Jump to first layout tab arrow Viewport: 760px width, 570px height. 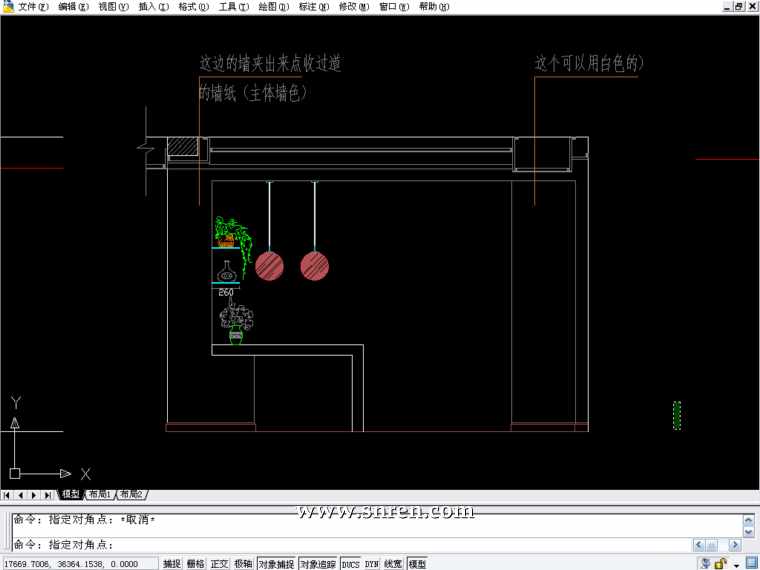[x=7, y=495]
